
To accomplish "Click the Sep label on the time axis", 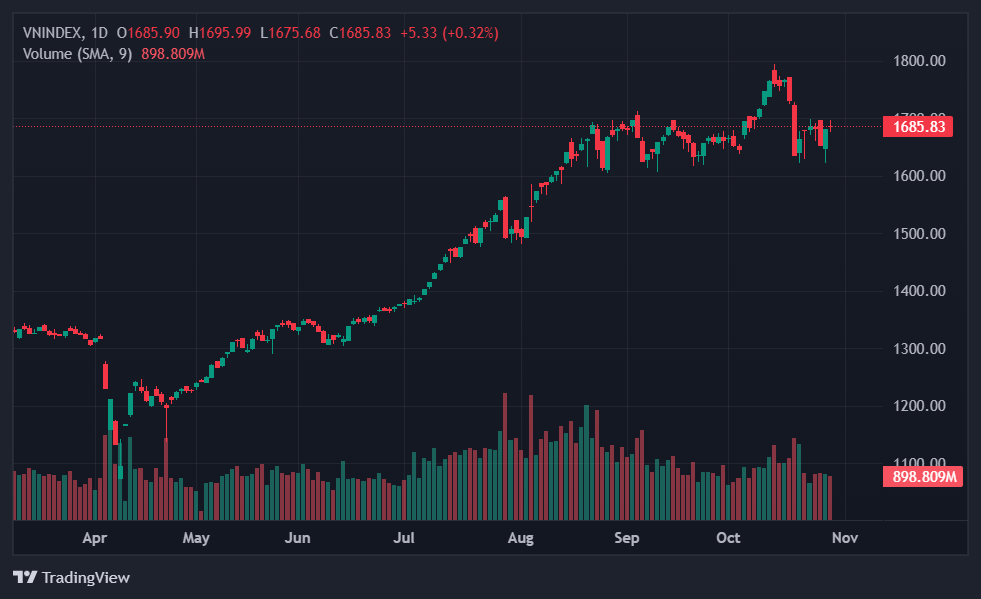I will (x=626, y=538).
